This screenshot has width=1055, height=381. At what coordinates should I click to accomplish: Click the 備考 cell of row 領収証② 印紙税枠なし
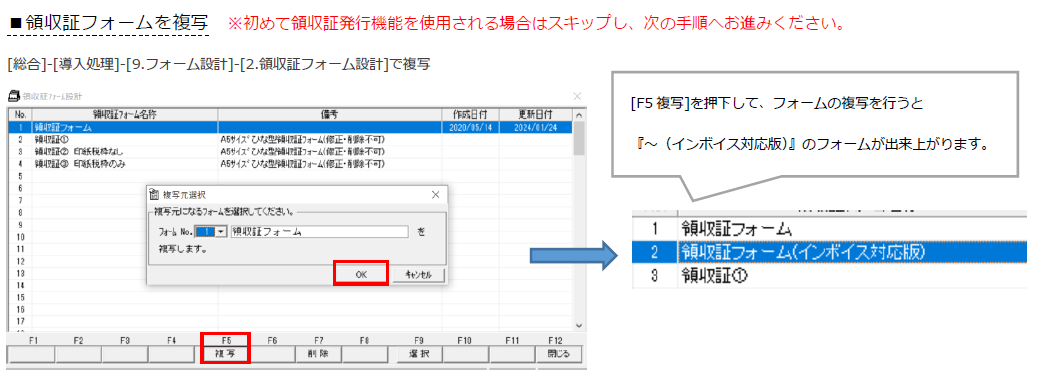click(x=330, y=151)
